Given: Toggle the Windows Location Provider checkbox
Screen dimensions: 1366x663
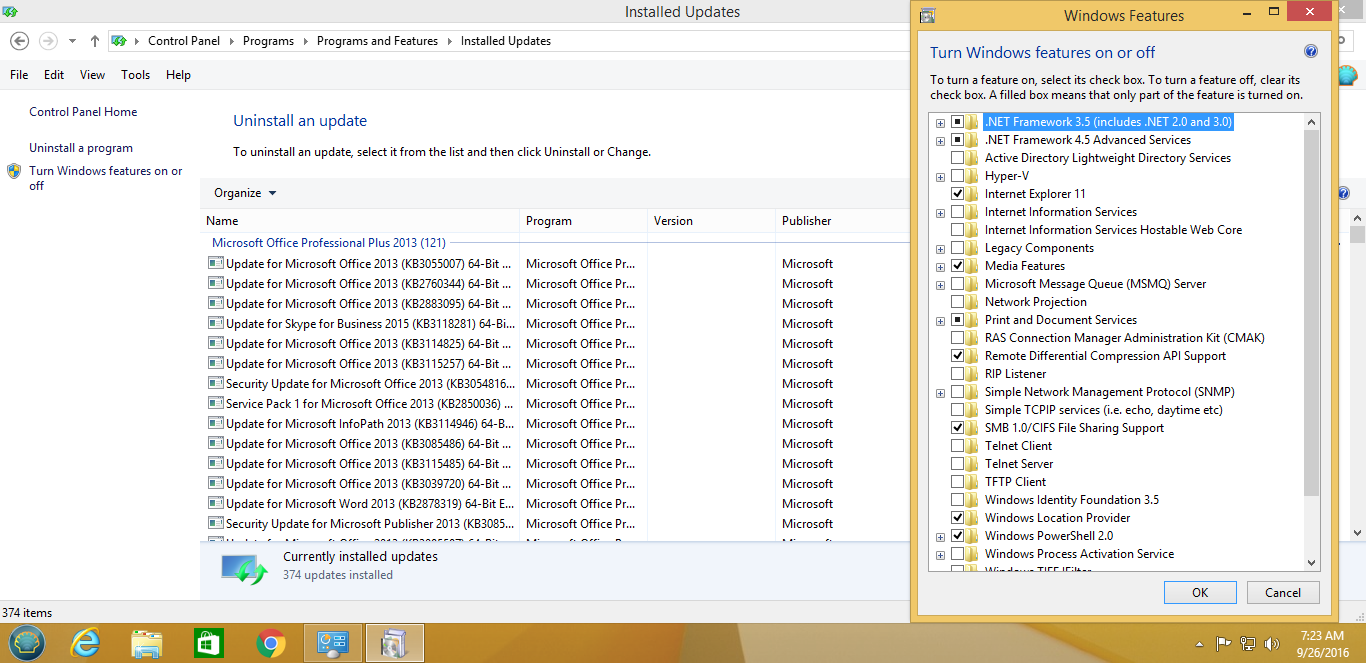Looking at the screenshot, I should pyautogui.click(x=957, y=518).
